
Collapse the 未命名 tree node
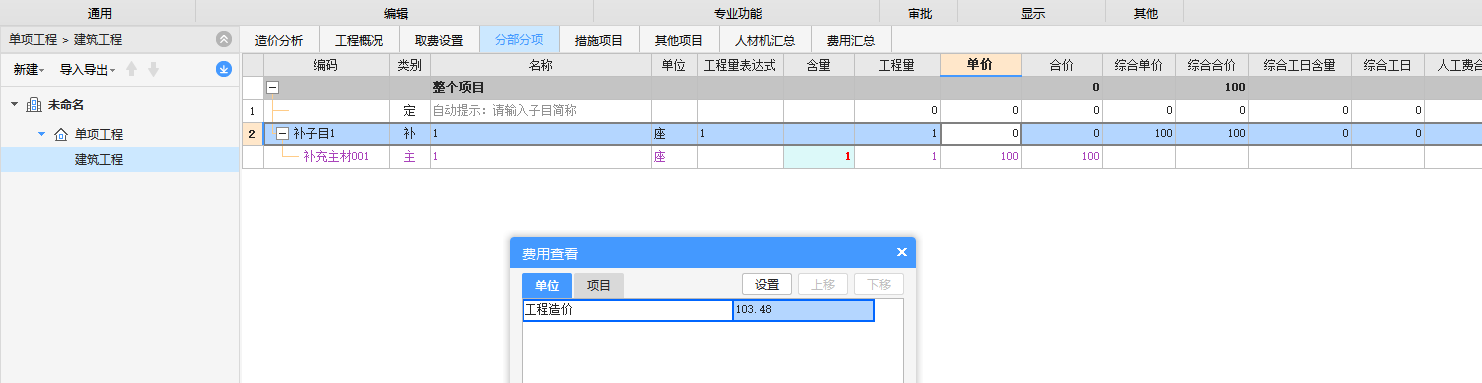click(x=14, y=104)
